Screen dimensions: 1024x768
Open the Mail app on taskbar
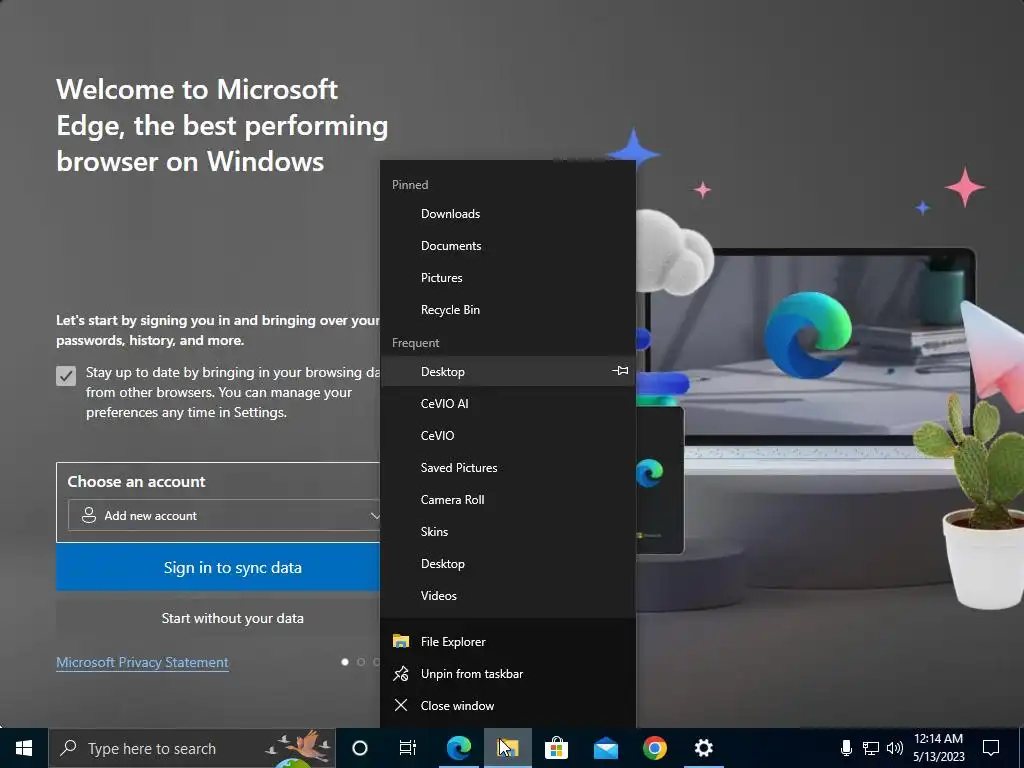(605, 748)
